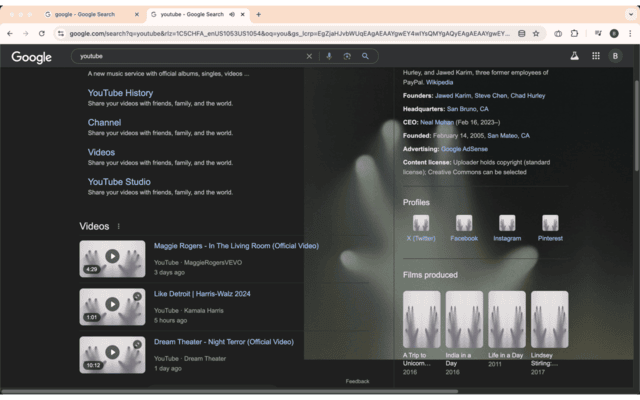Open 'A Trip to Unicorn' film thumbnail
The image size is (640, 400).
tap(421, 319)
